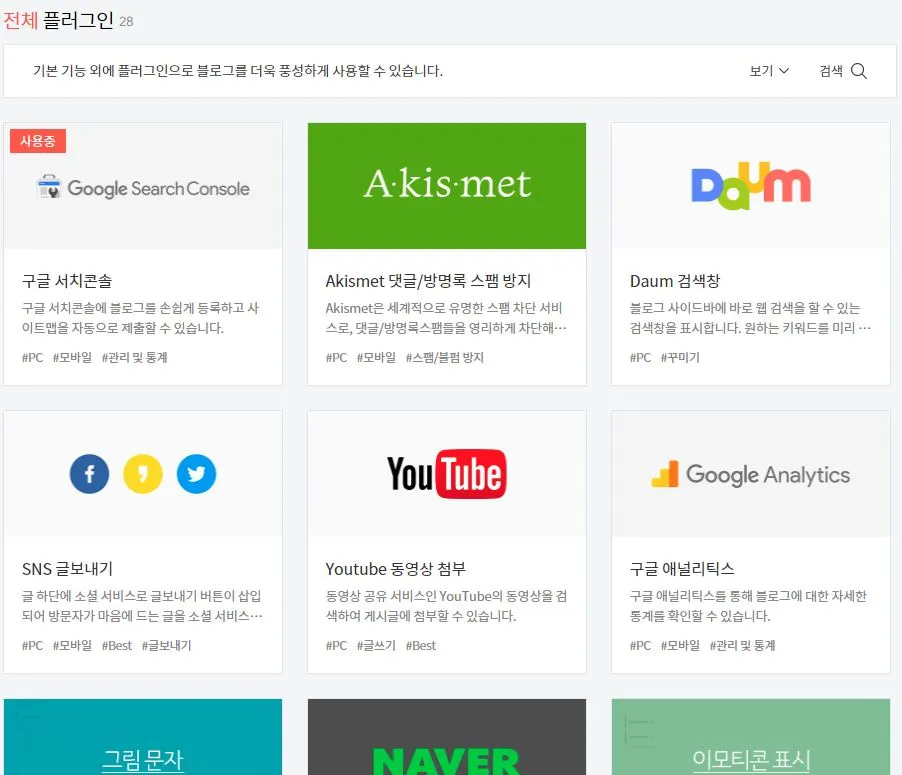
Task: Click the SNS 글보내기 description text
Action: [142, 606]
